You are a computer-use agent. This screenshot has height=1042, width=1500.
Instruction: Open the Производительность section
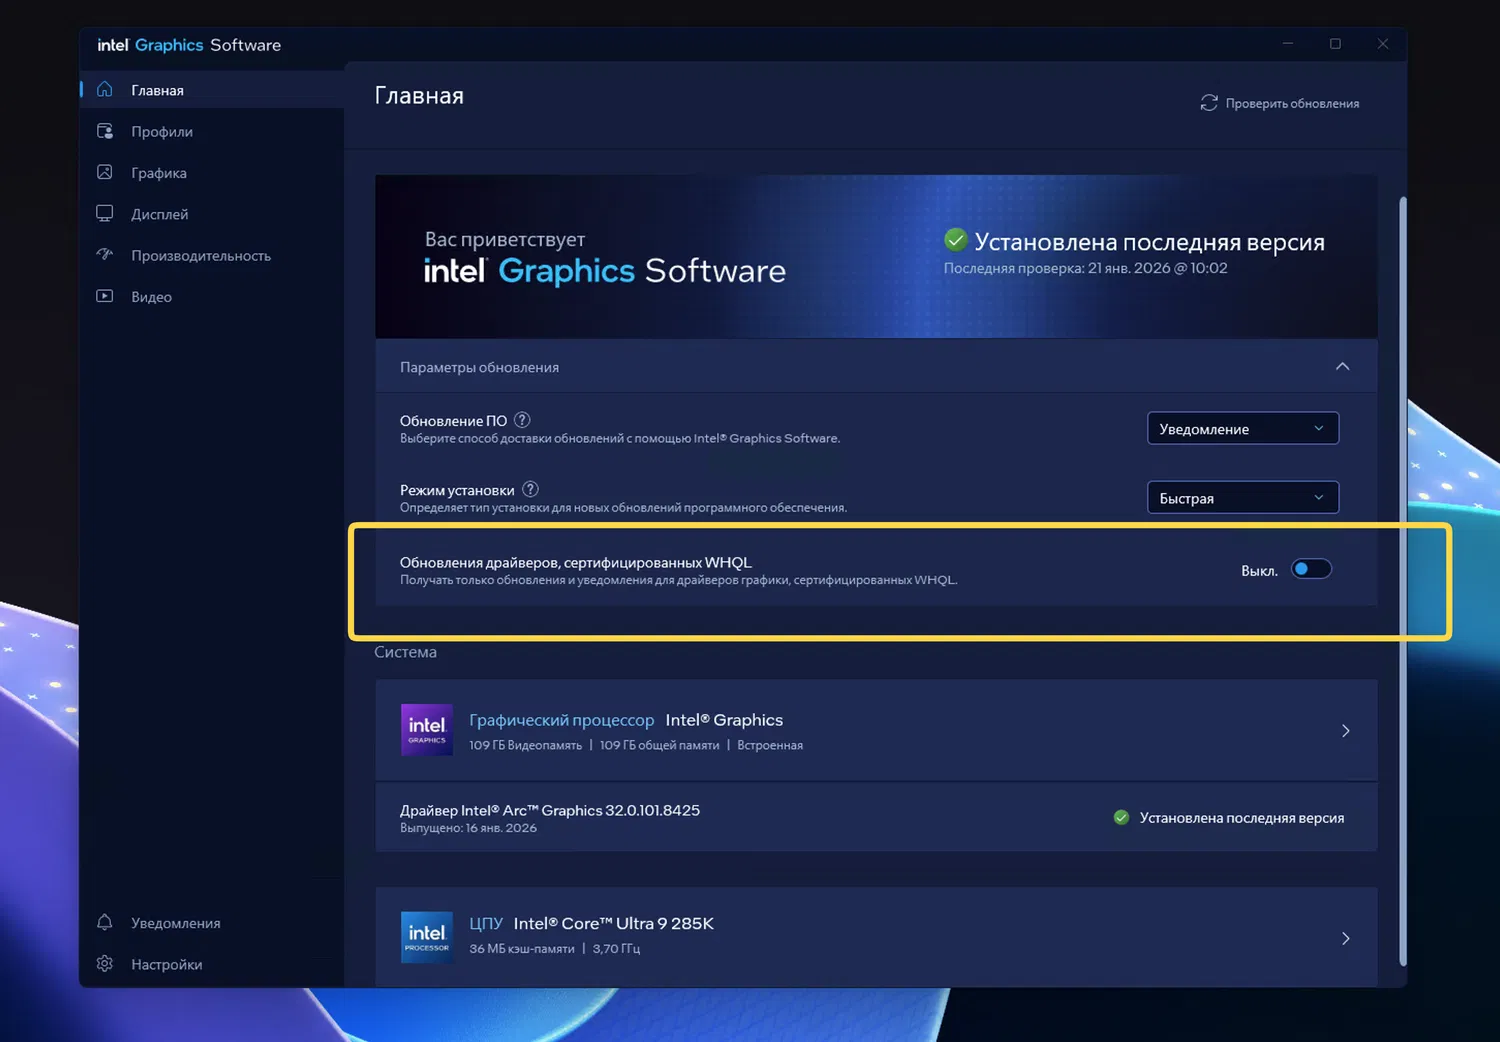click(x=212, y=255)
